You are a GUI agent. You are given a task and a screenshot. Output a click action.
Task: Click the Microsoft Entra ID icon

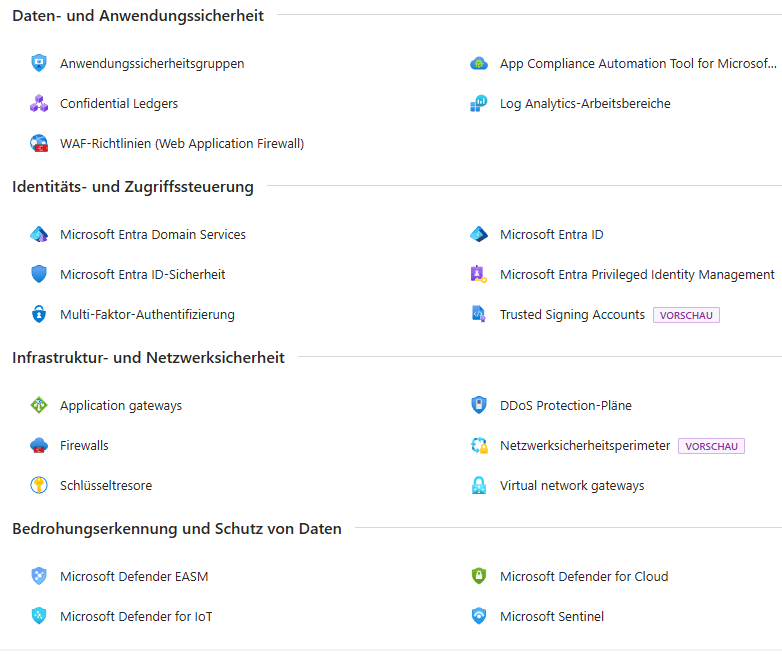(479, 234)
